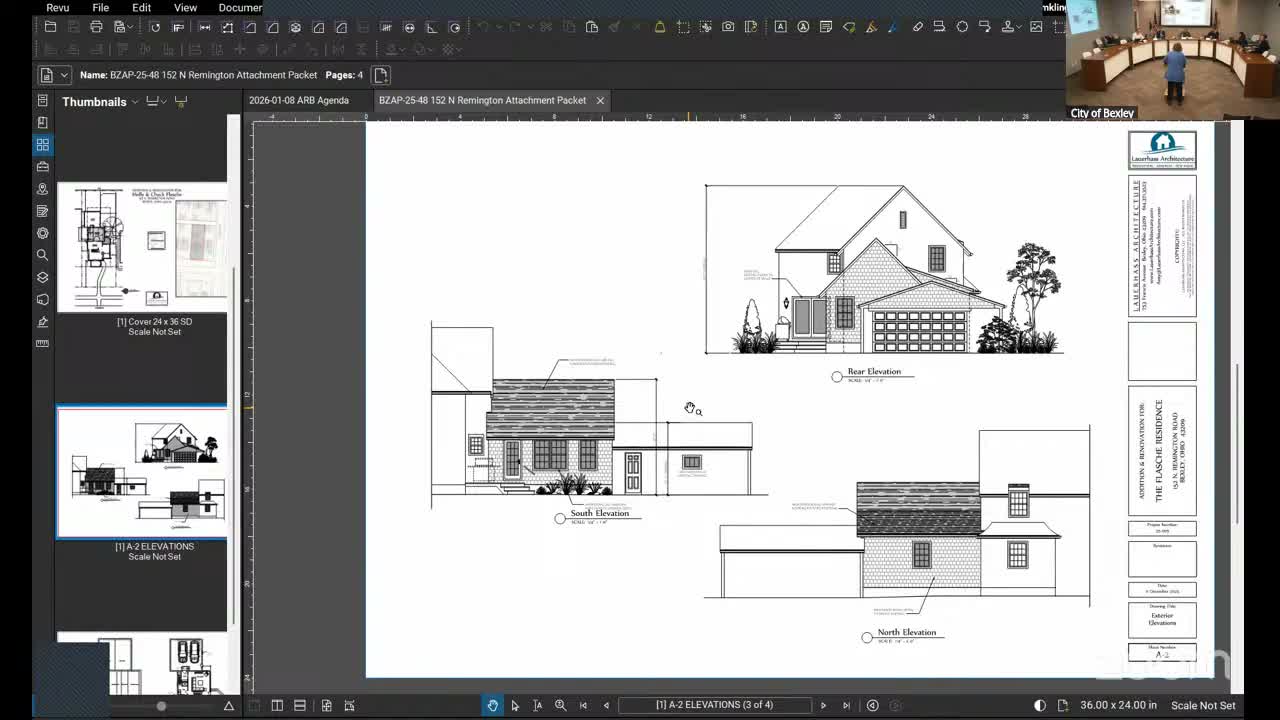Select the Pan tool in the status bar
1280x720 pixels.
493,705
